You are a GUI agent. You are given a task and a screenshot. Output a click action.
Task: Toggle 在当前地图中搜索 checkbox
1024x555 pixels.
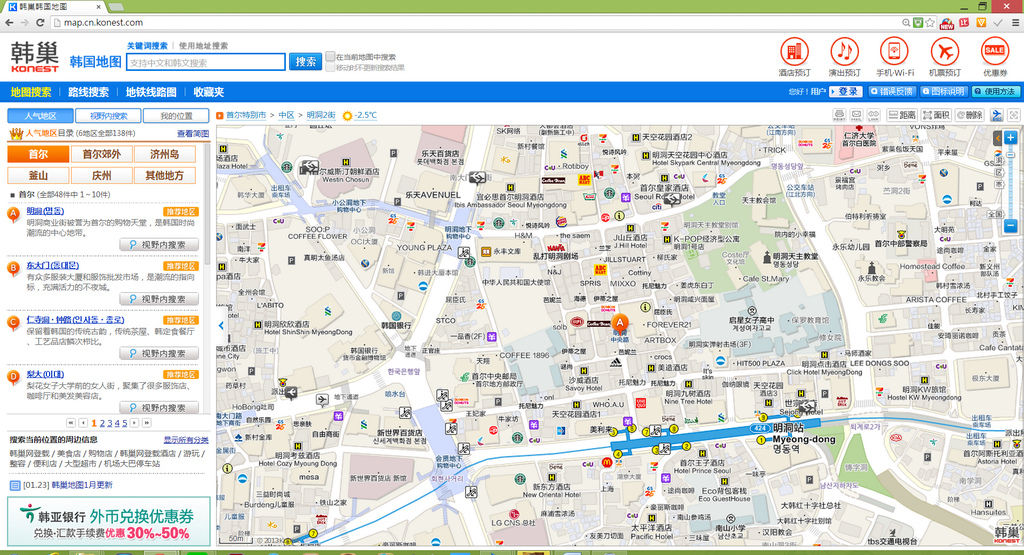pyautogui.click(x=330, y=57)
